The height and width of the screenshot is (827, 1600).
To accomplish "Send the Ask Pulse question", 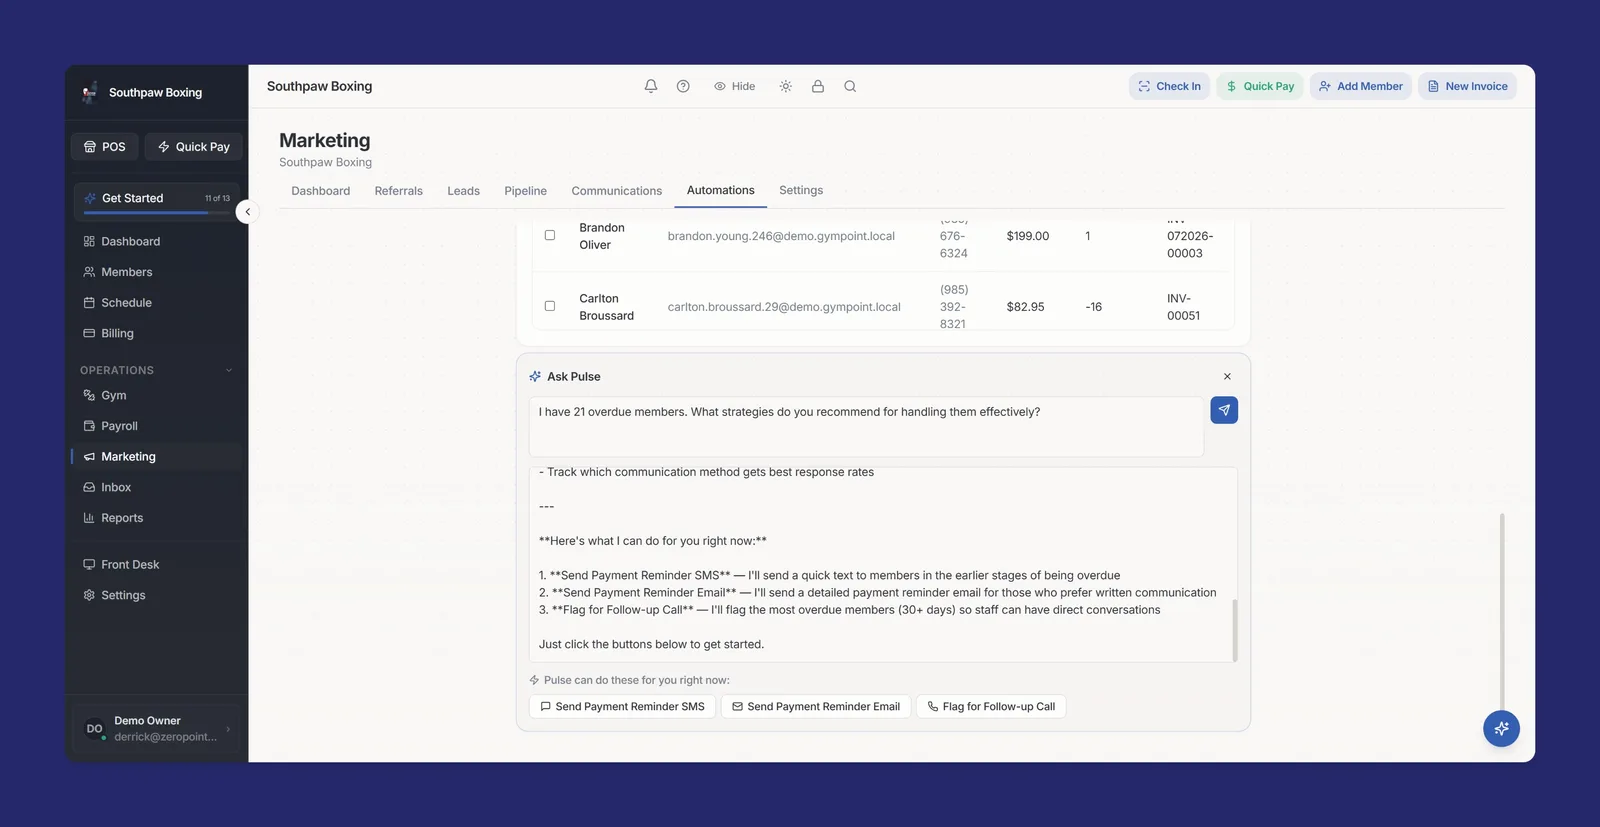I will (x=1224, y=410).
